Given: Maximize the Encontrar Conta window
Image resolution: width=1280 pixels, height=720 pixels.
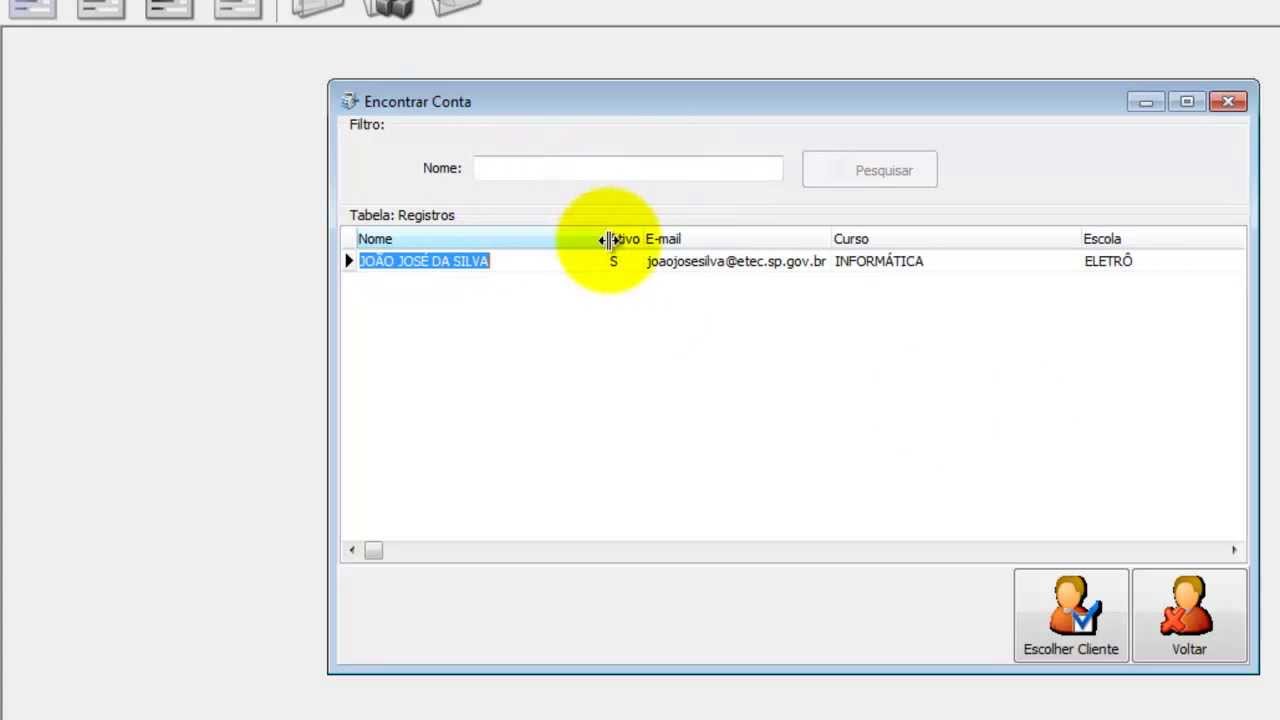Looking at the screenshot, I should 1187,101.
